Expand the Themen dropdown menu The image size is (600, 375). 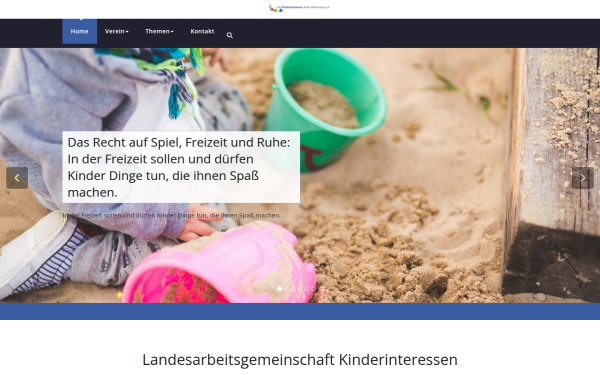point(159,31)
